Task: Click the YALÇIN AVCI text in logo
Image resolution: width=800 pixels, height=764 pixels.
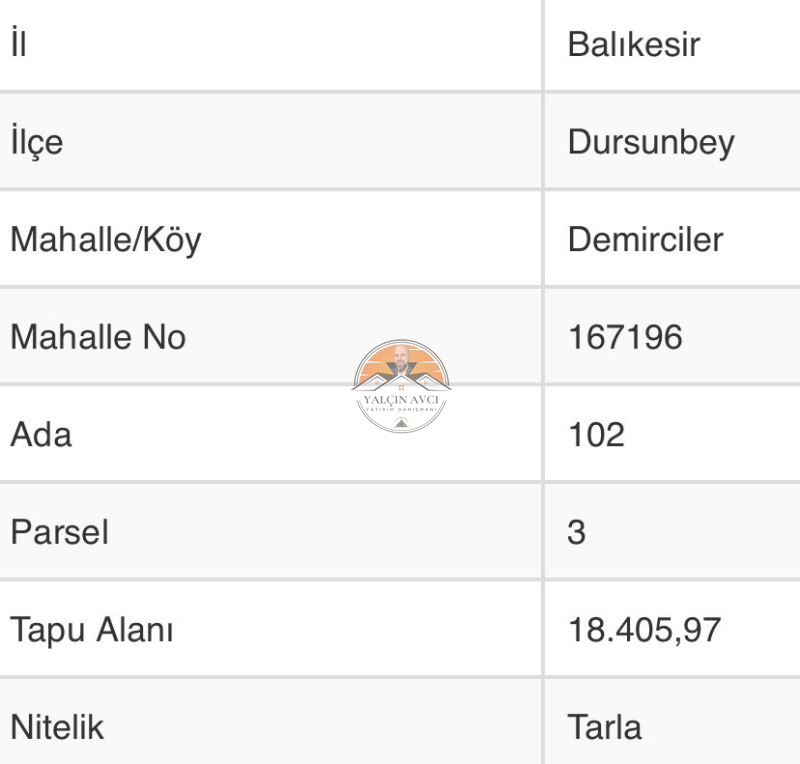Action: pos(401,400)
